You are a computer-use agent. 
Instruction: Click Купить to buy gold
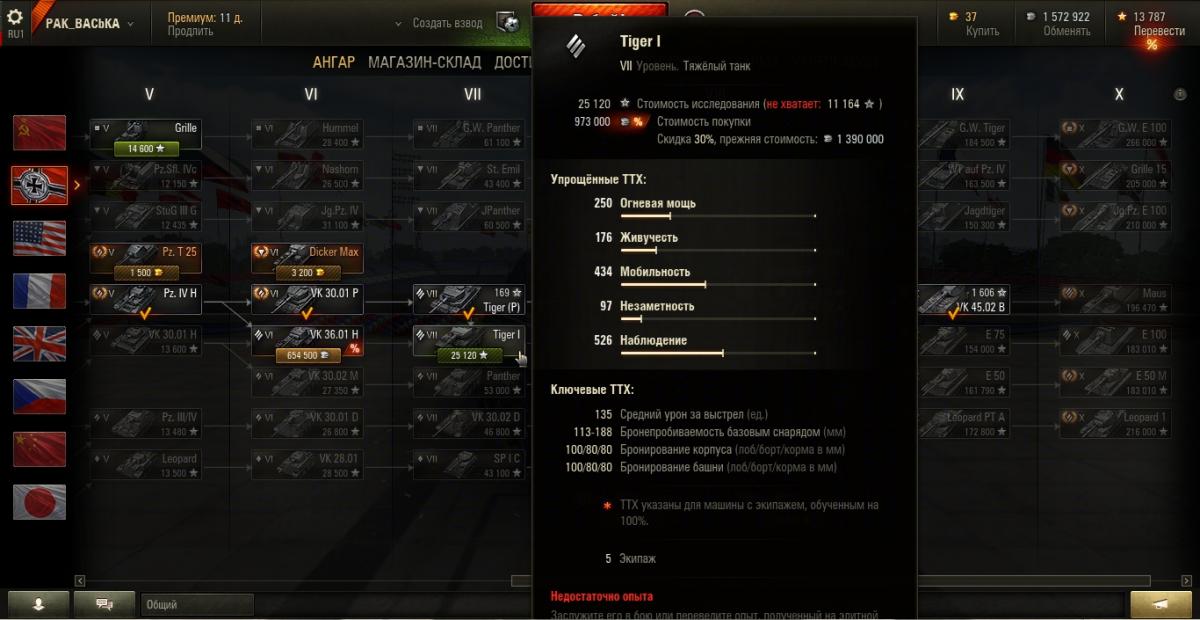pos(982,31)
